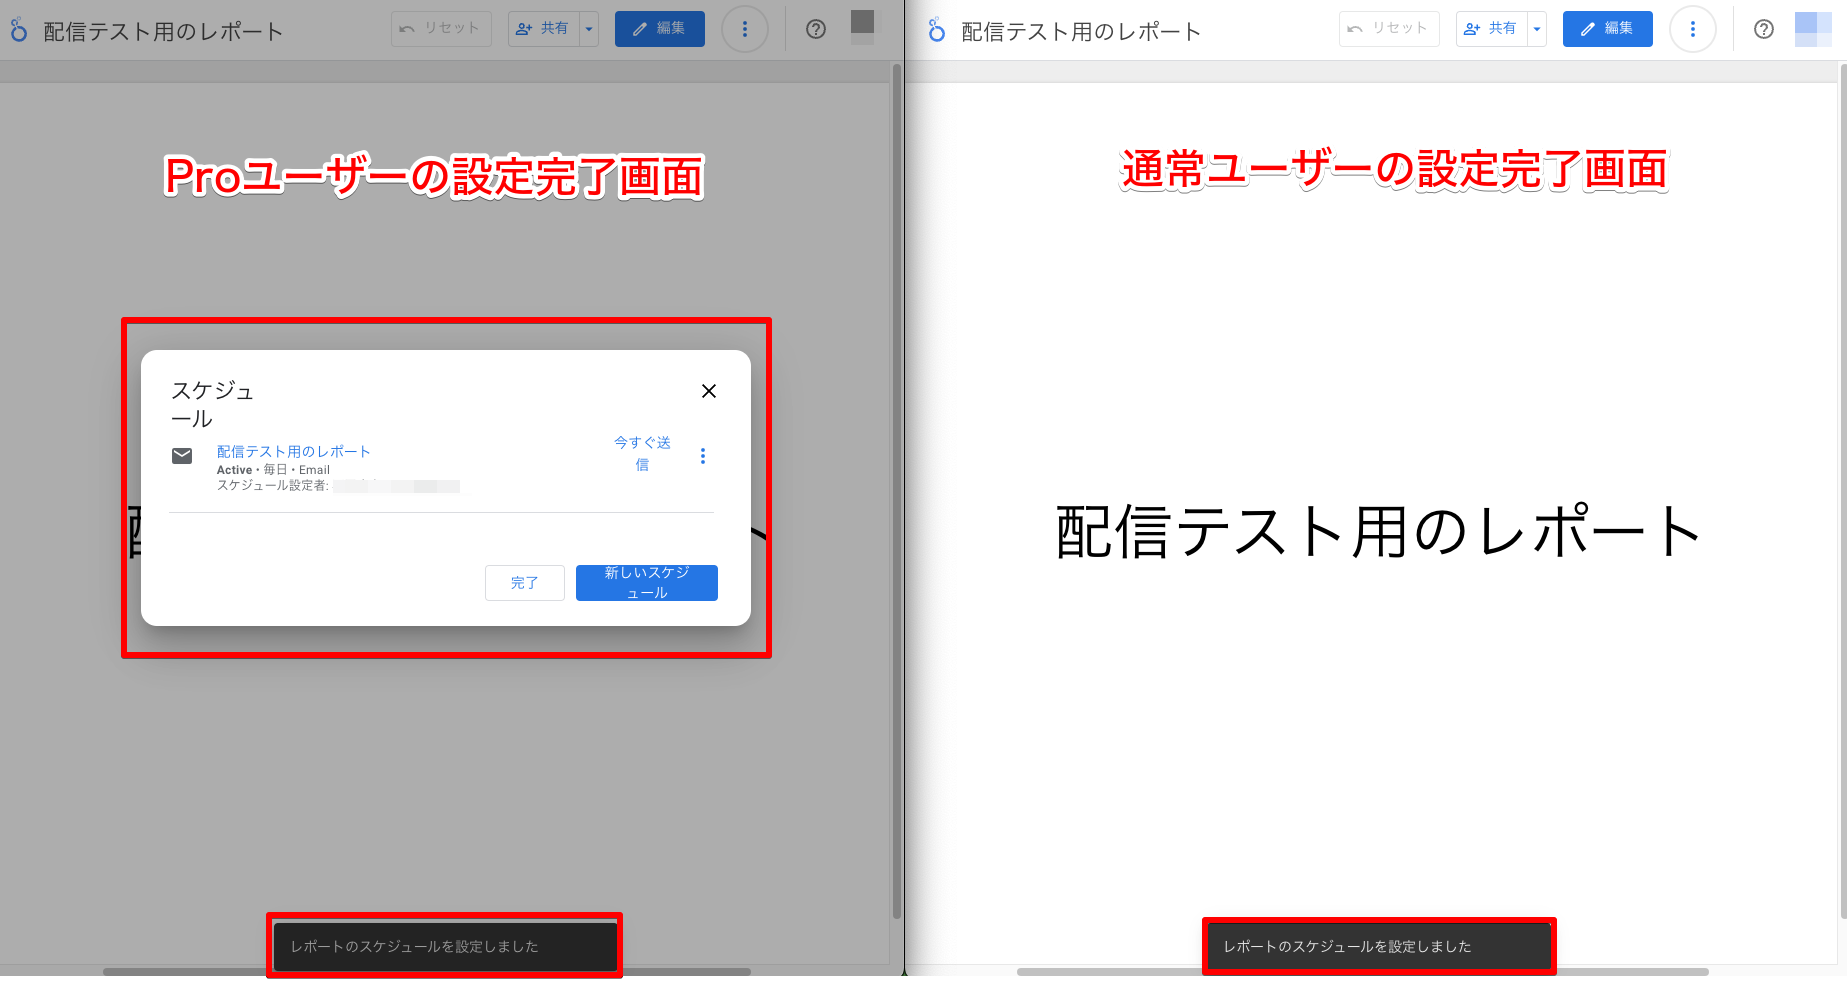Open the 配信テスト用のレポート schedule link
The height and width of the screenshot is (982, 1847).
(293, 451)
